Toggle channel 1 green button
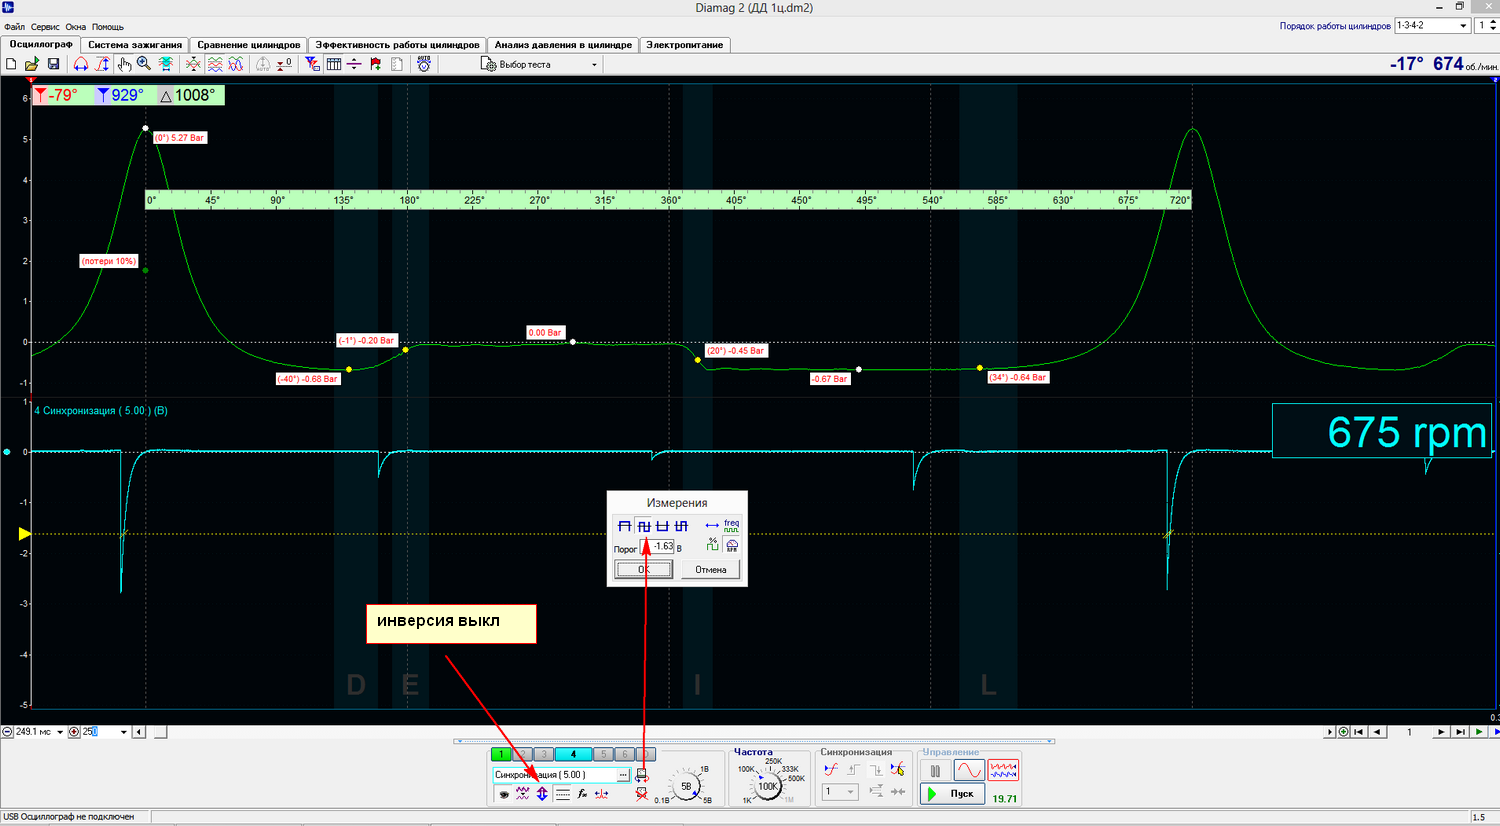The height and width of the screenshot is (826, 1500). [x=501, y=754]
